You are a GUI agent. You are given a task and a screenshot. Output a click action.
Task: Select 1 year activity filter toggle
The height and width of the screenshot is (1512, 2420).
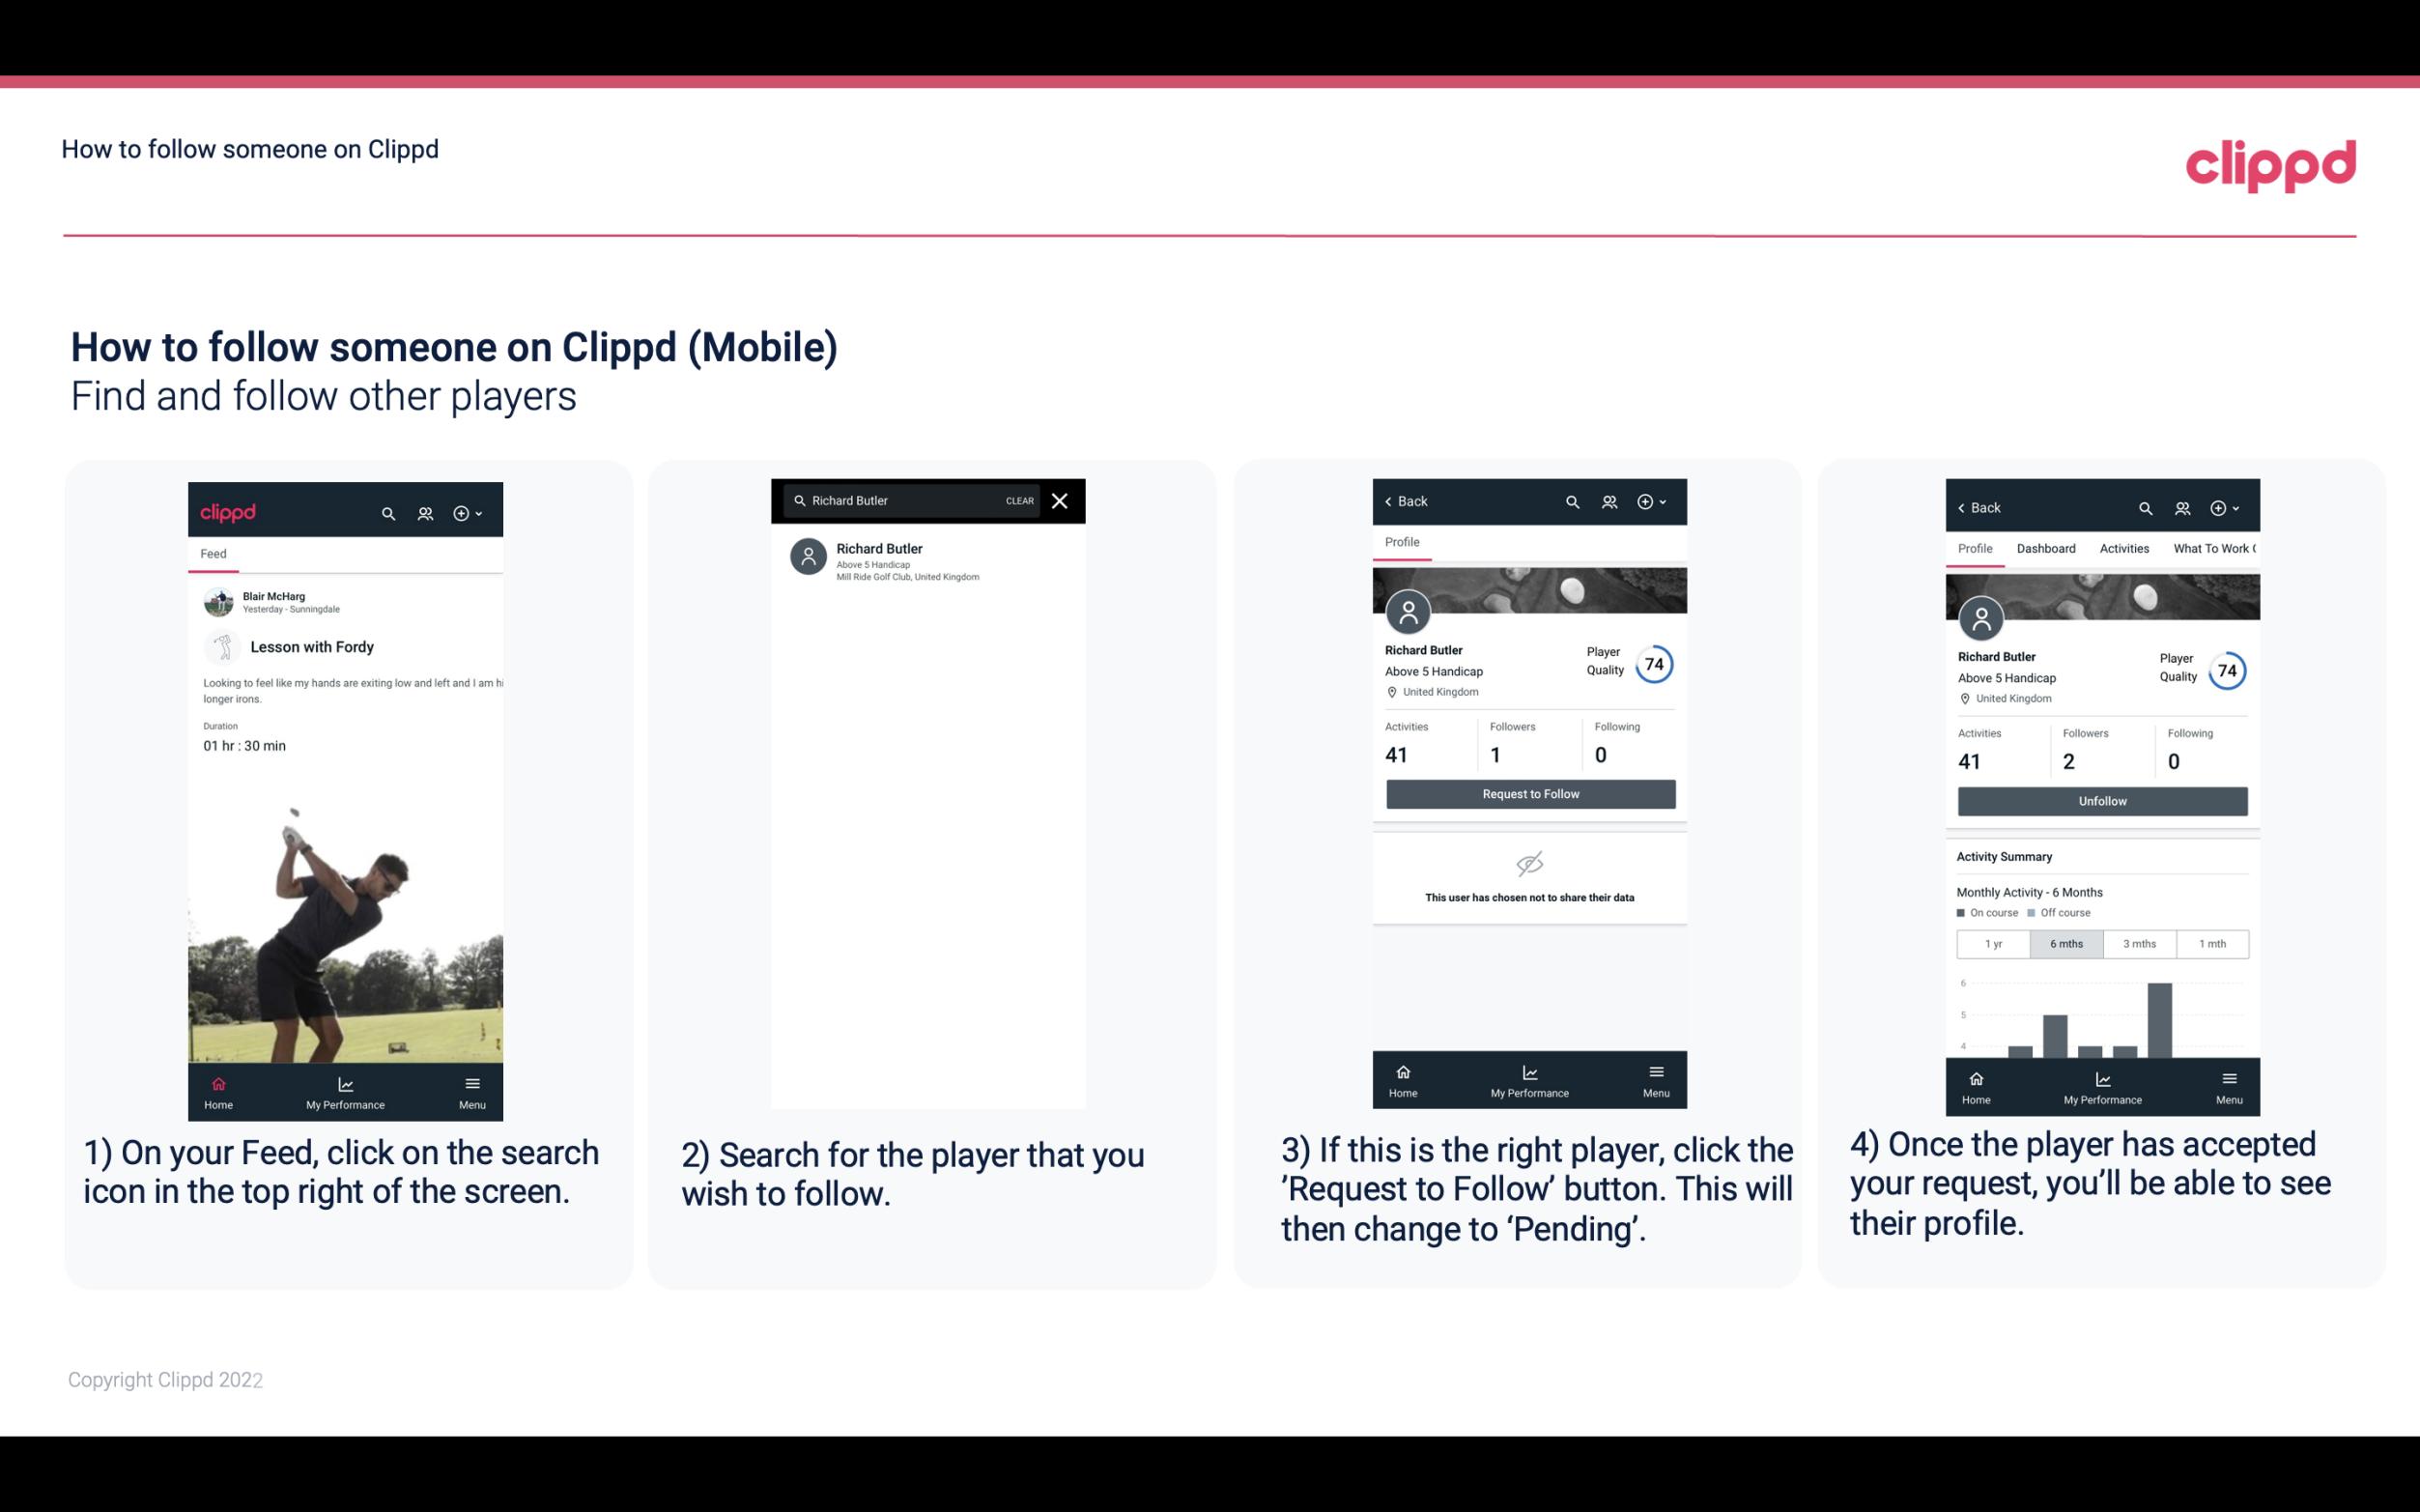(1993, 942)
